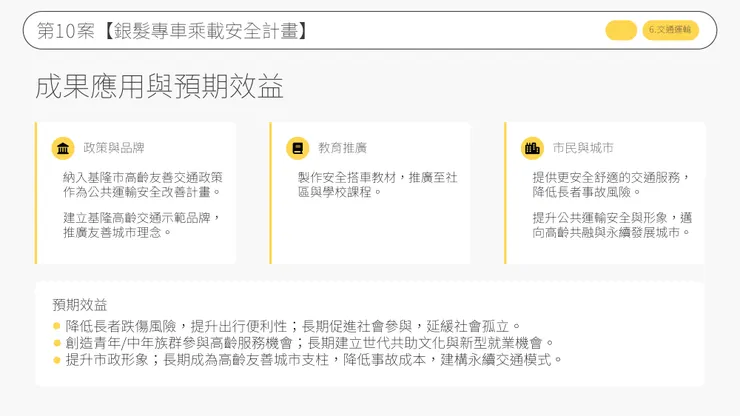Click the city buildings icon beside 市民與城市
The image size is (740, 416).
[532, 148]
